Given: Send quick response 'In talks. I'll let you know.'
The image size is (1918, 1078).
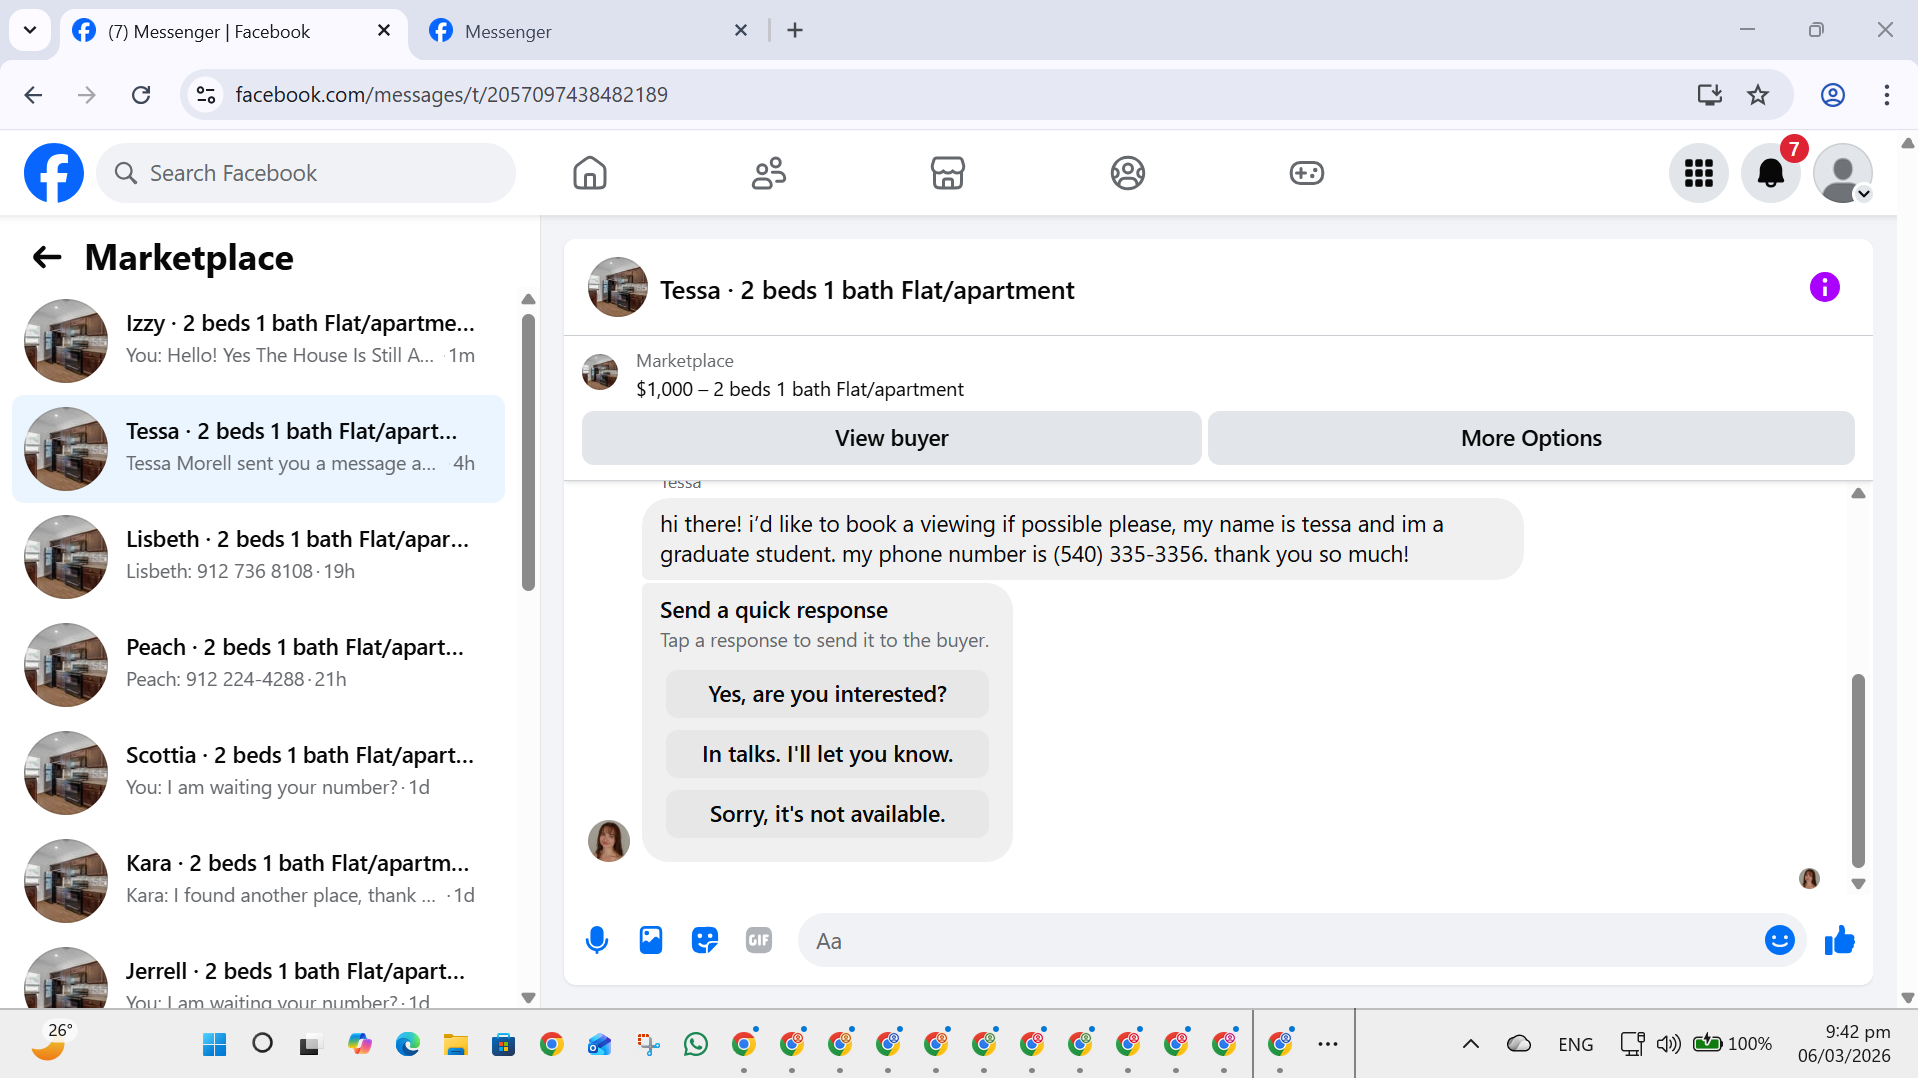Looking at the screenshot, I should pos(827,754).
